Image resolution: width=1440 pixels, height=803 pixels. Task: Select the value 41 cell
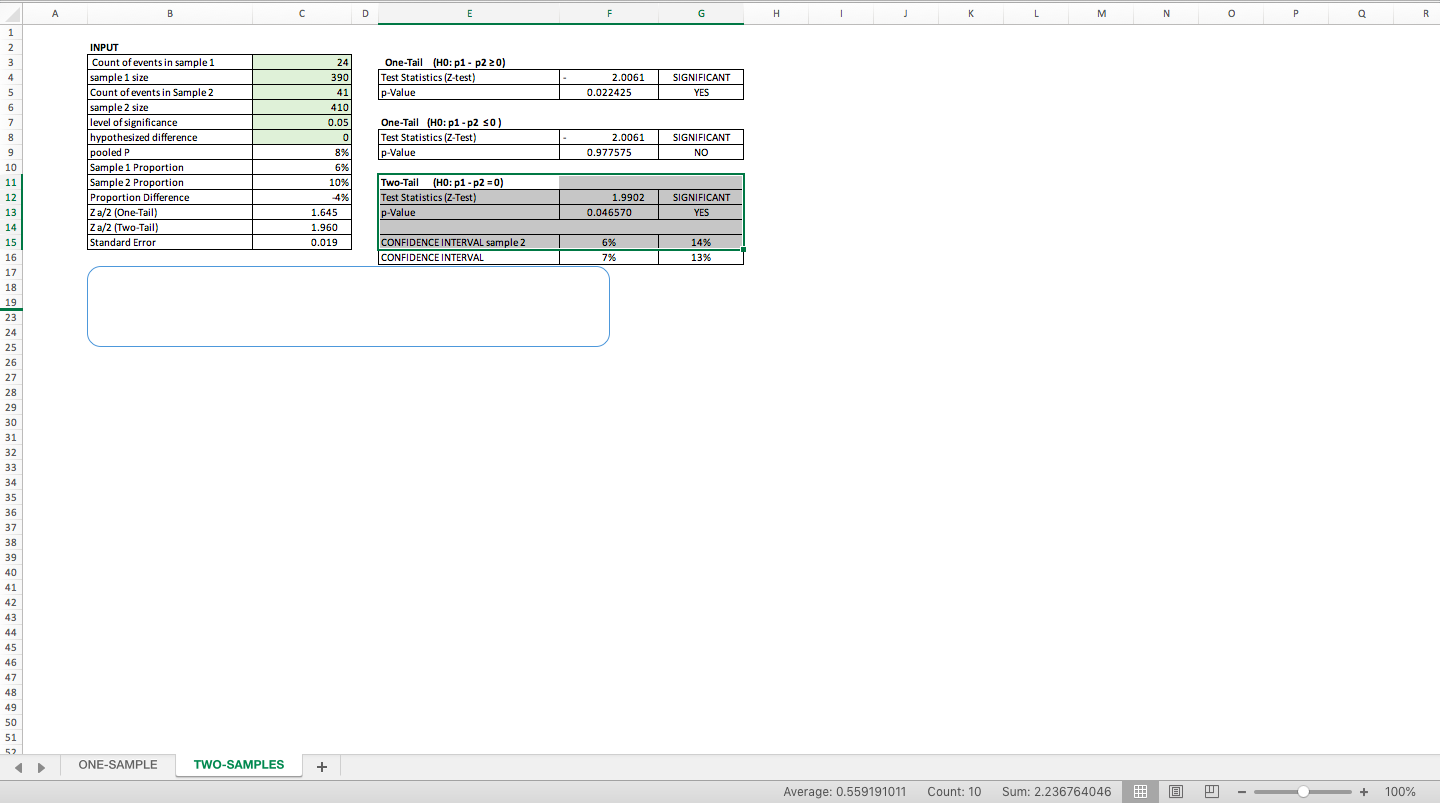click(302, 92)
